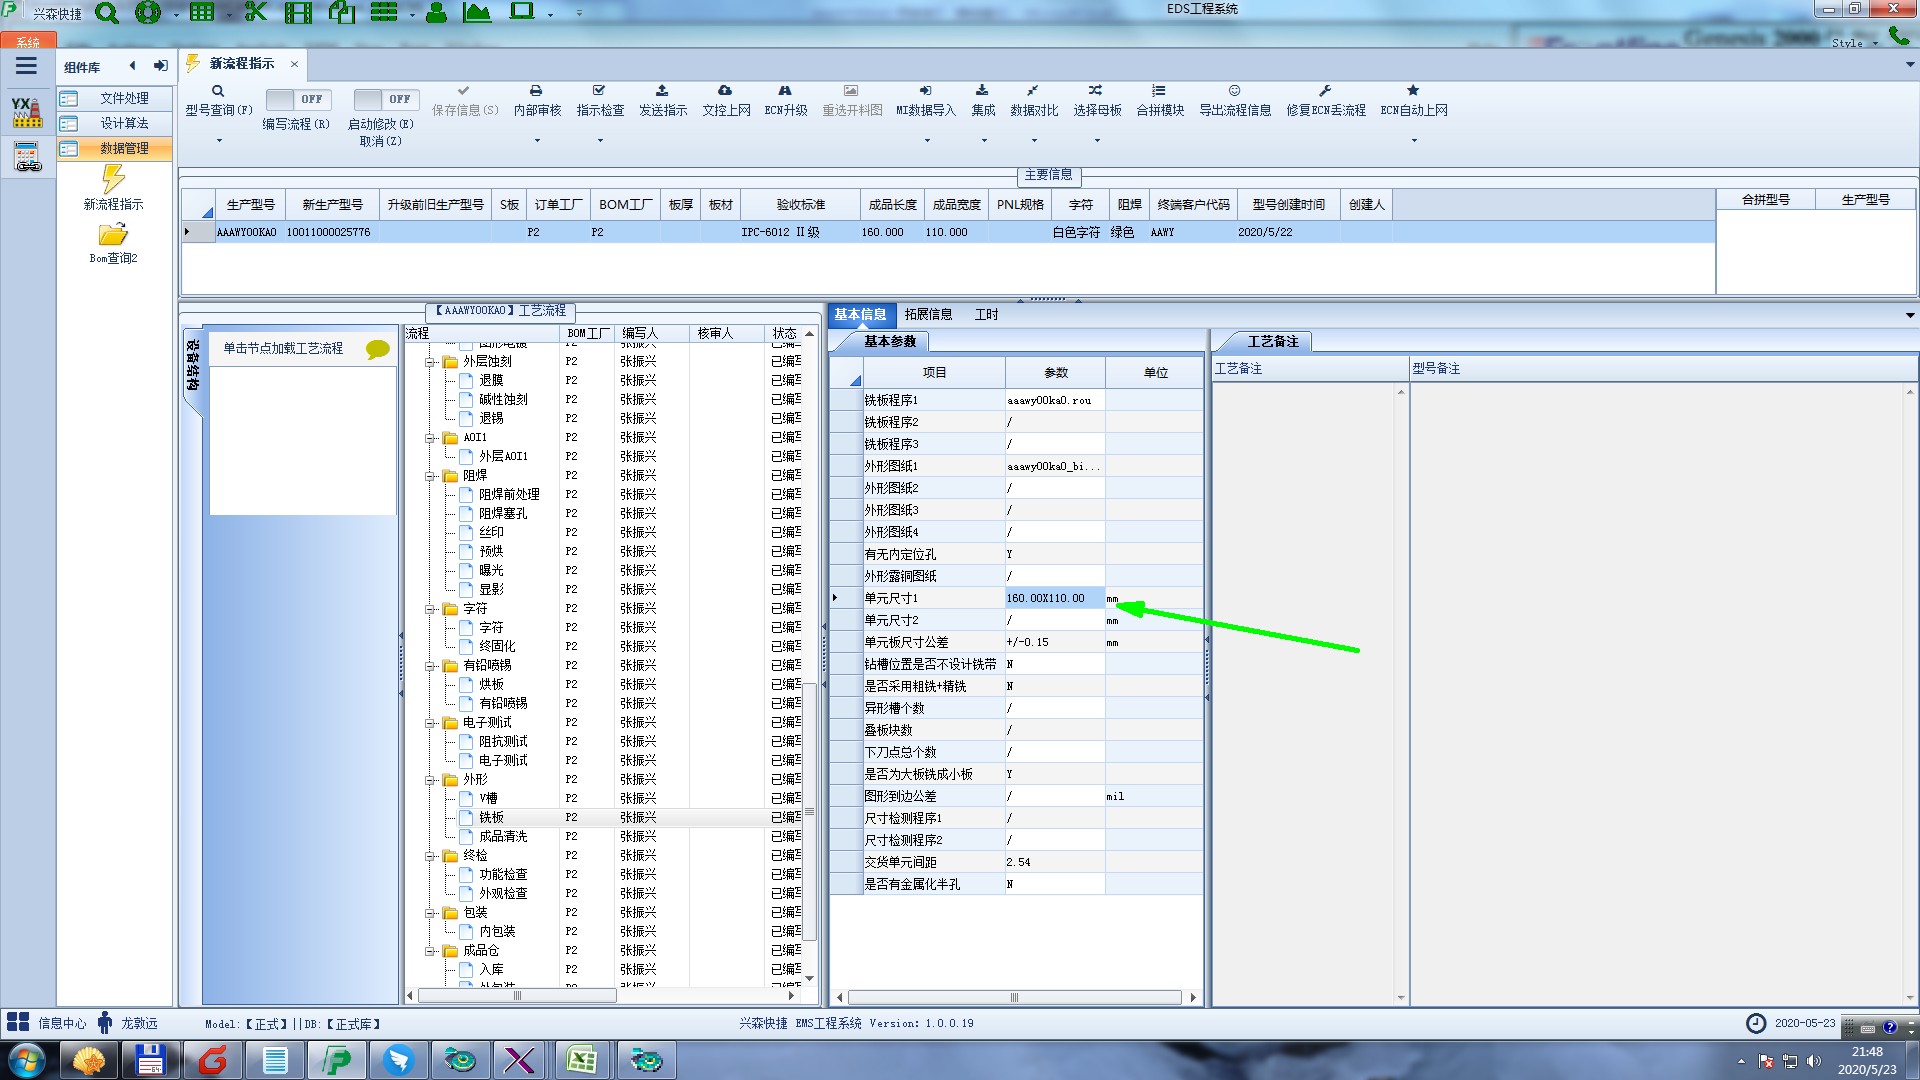Click the 合拼模块 list icon
1920x1080 pixels.
(1159, 91)
